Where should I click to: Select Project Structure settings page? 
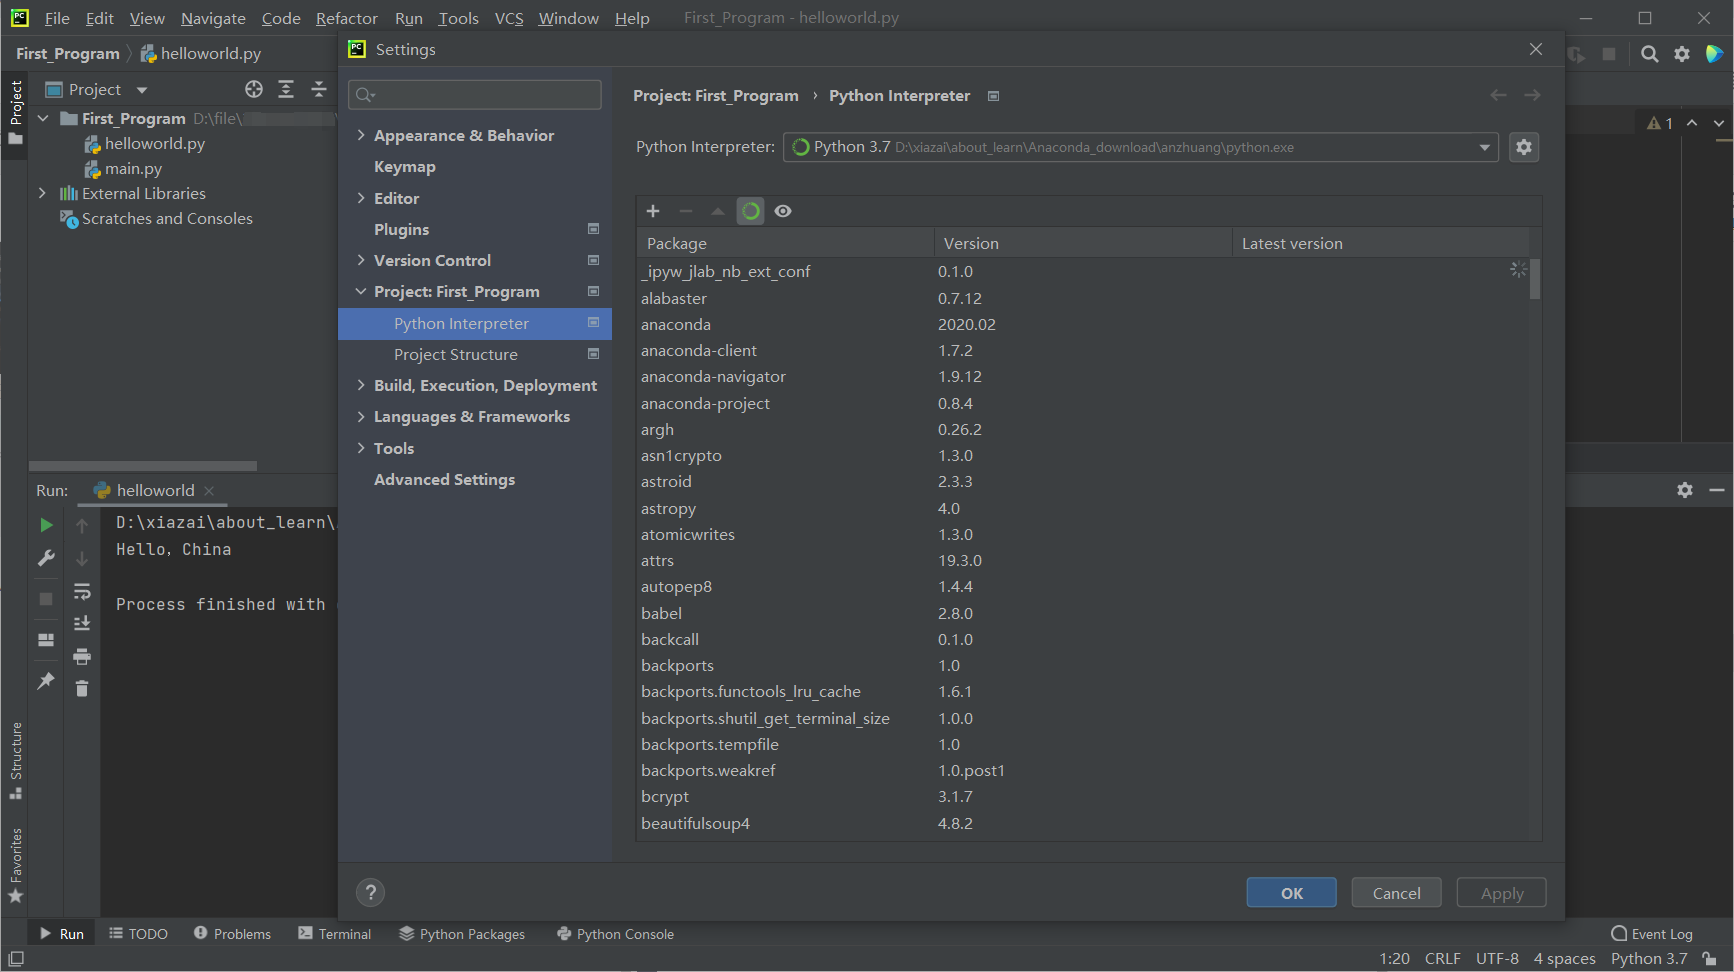coord(456,354)
